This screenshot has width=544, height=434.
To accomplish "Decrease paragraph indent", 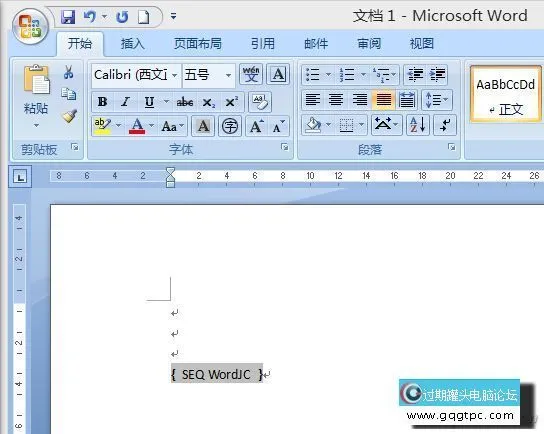I will pyautogui.click(x=415, y=74).
